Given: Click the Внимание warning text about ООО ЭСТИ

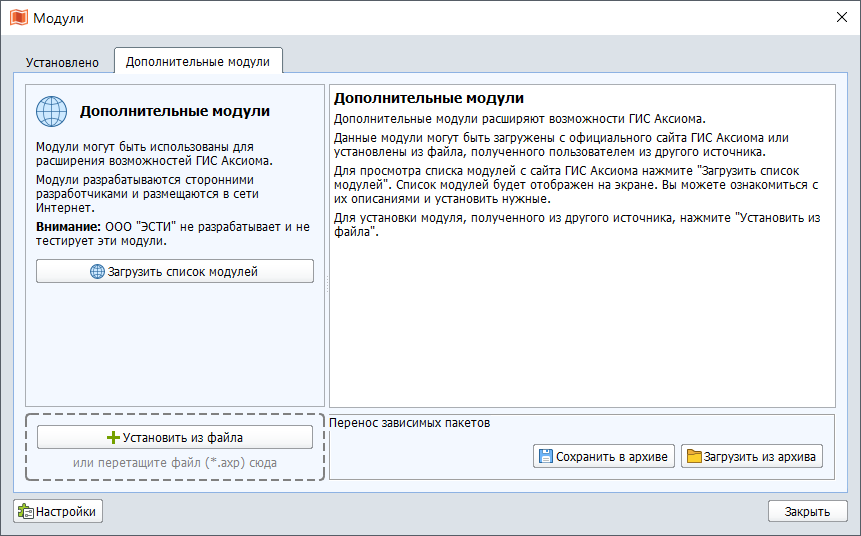Looking at the screenshot, I should [x=173, y=234].
